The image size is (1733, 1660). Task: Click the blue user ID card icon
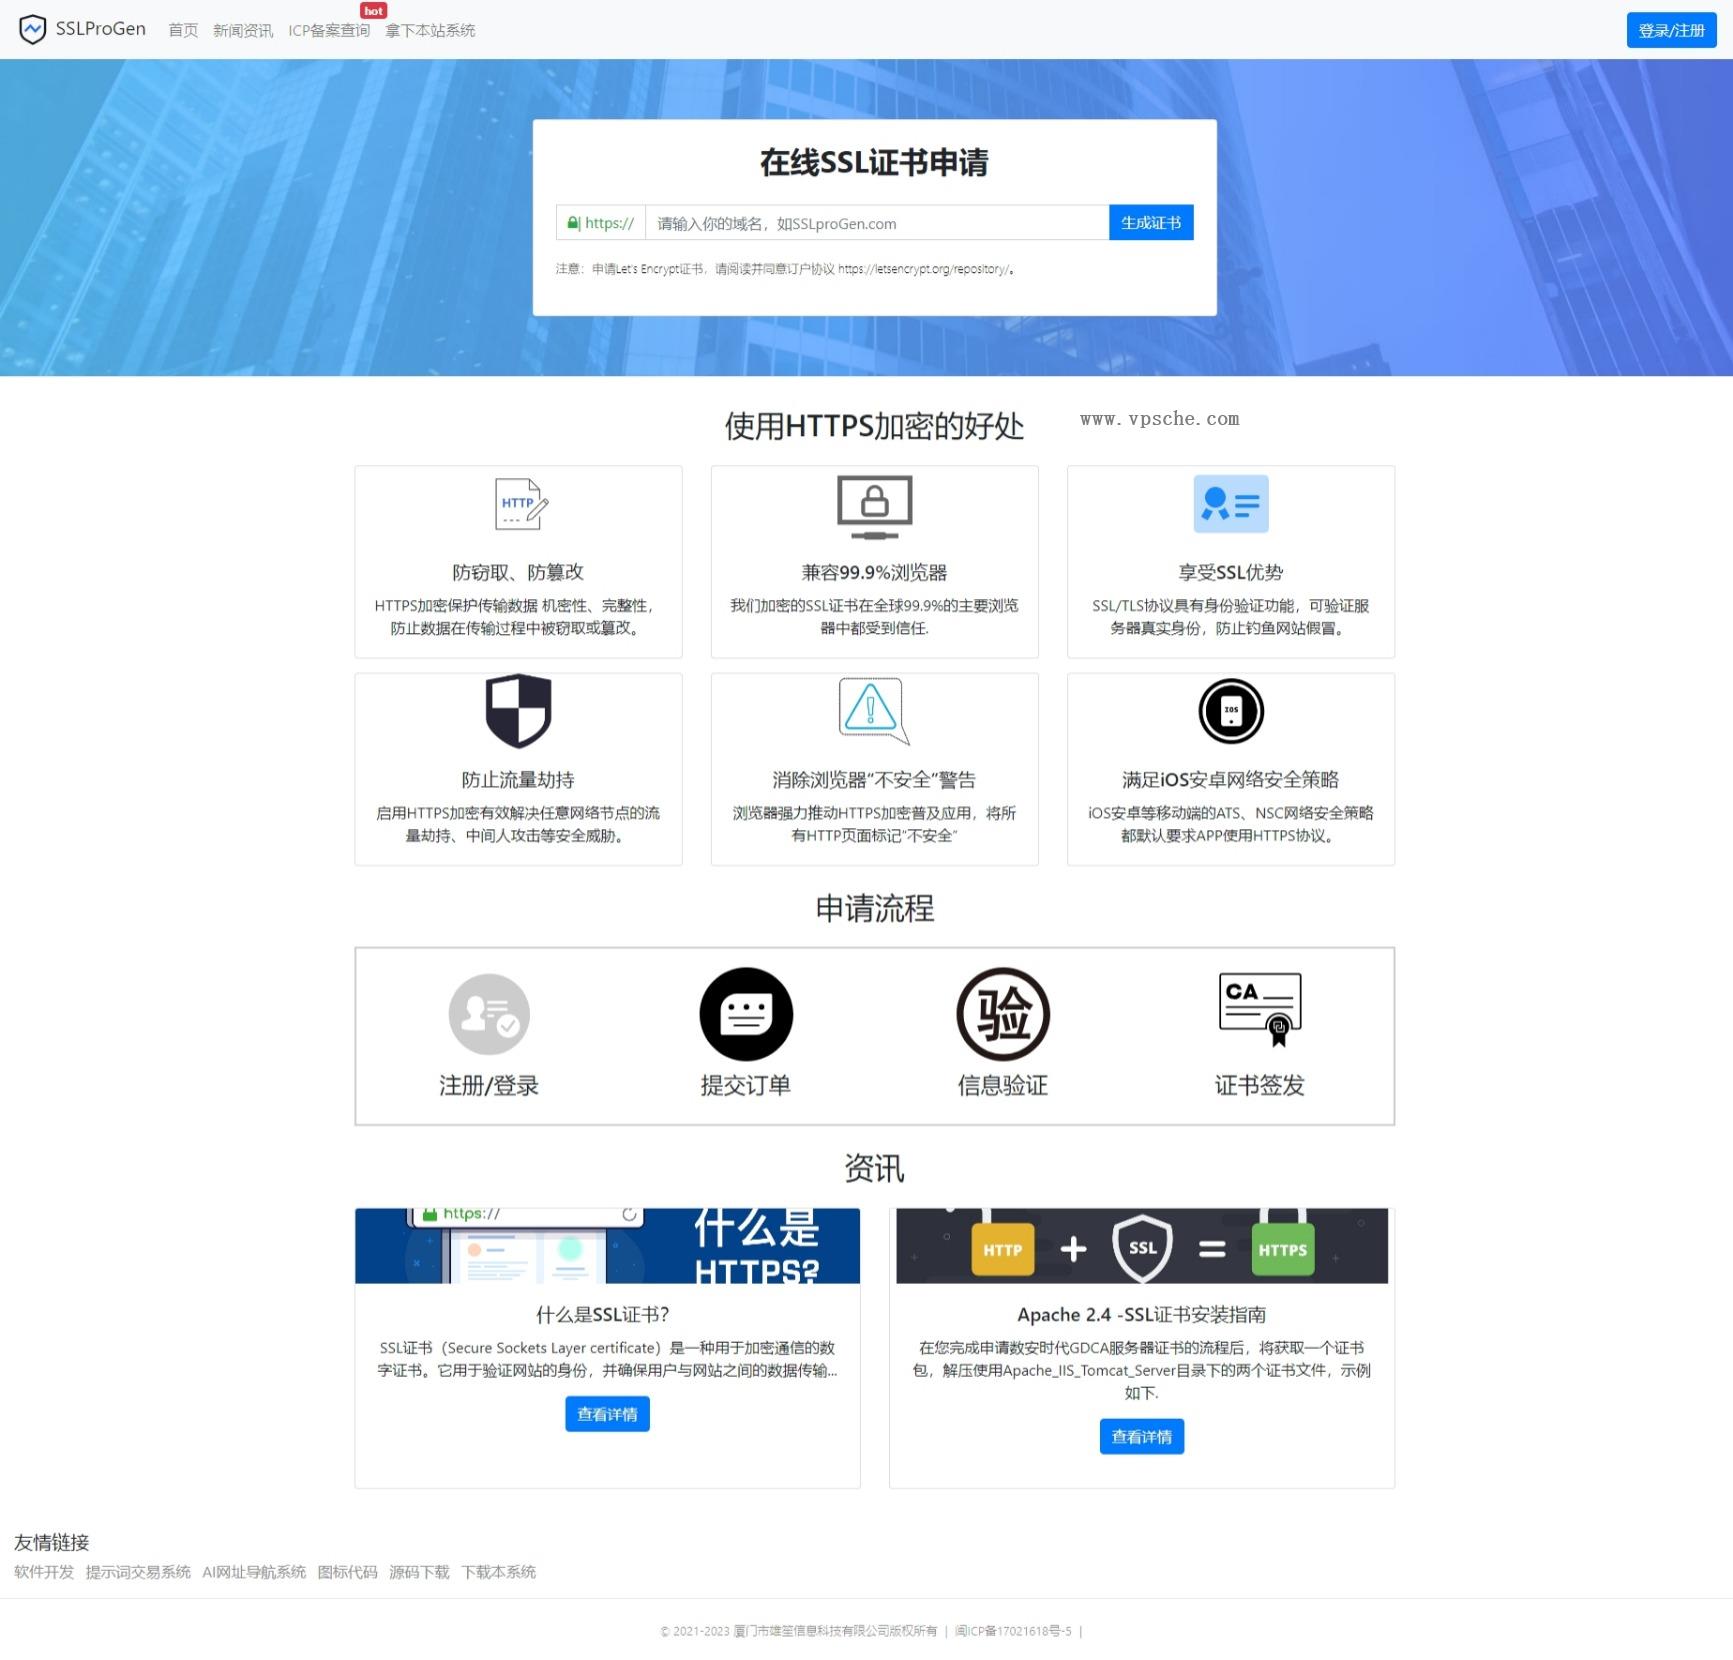[1230, 504]
